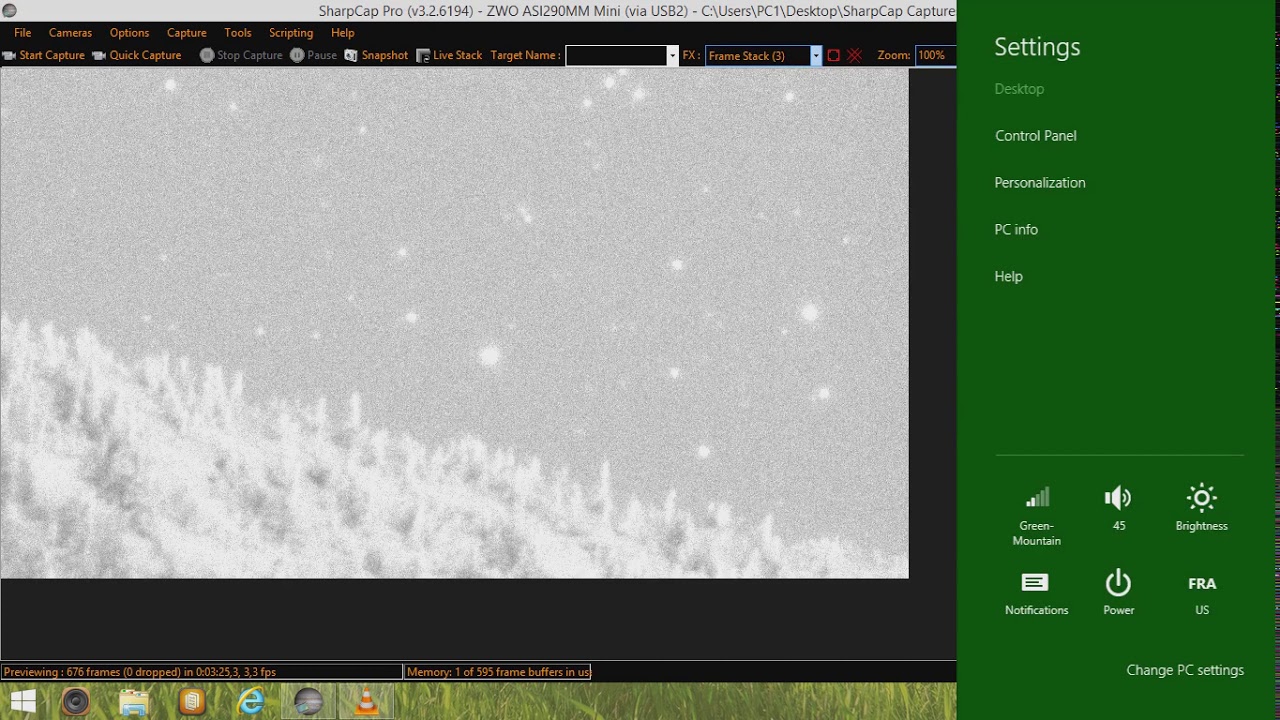Switch to SharpCap planet icon on taskbar
Image resolution: width=1280 pixels, height=720 pixels.
tap(309, 702)
